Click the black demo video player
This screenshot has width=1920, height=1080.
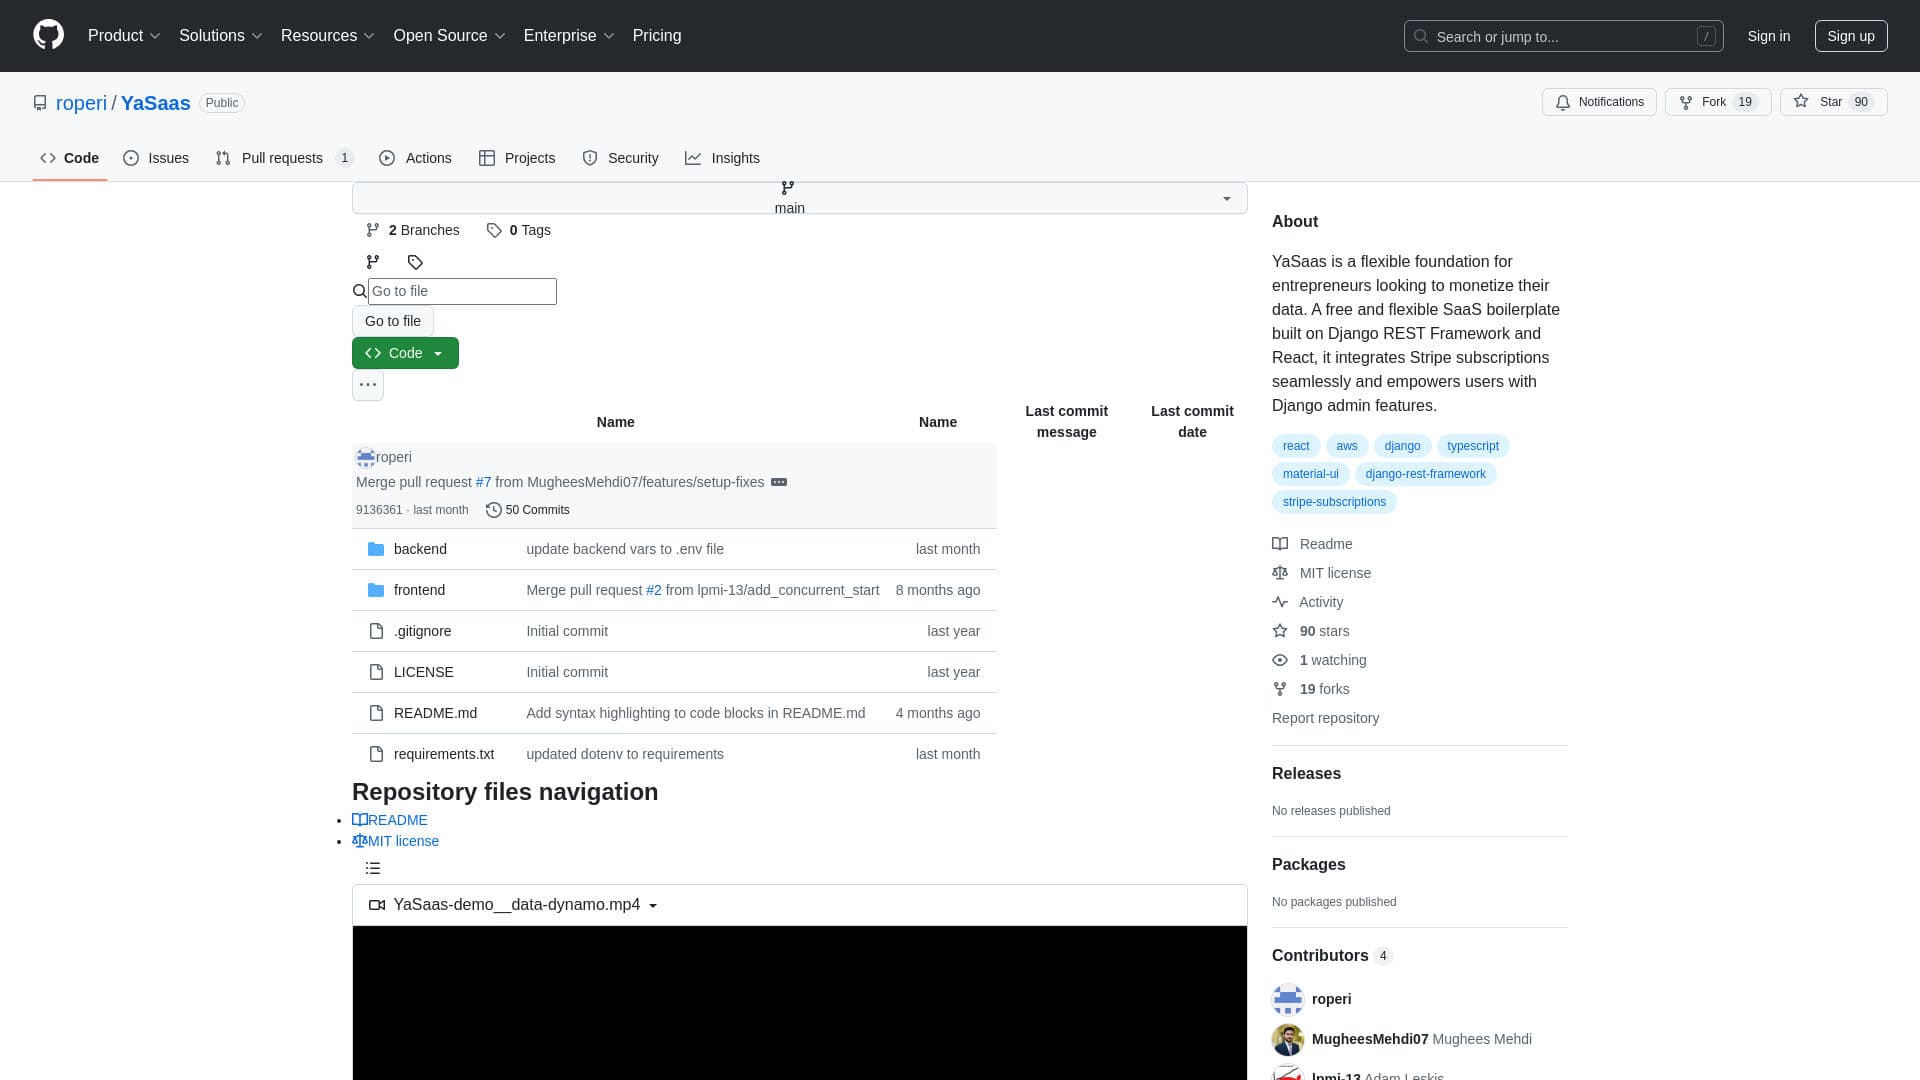point(799,1003)
